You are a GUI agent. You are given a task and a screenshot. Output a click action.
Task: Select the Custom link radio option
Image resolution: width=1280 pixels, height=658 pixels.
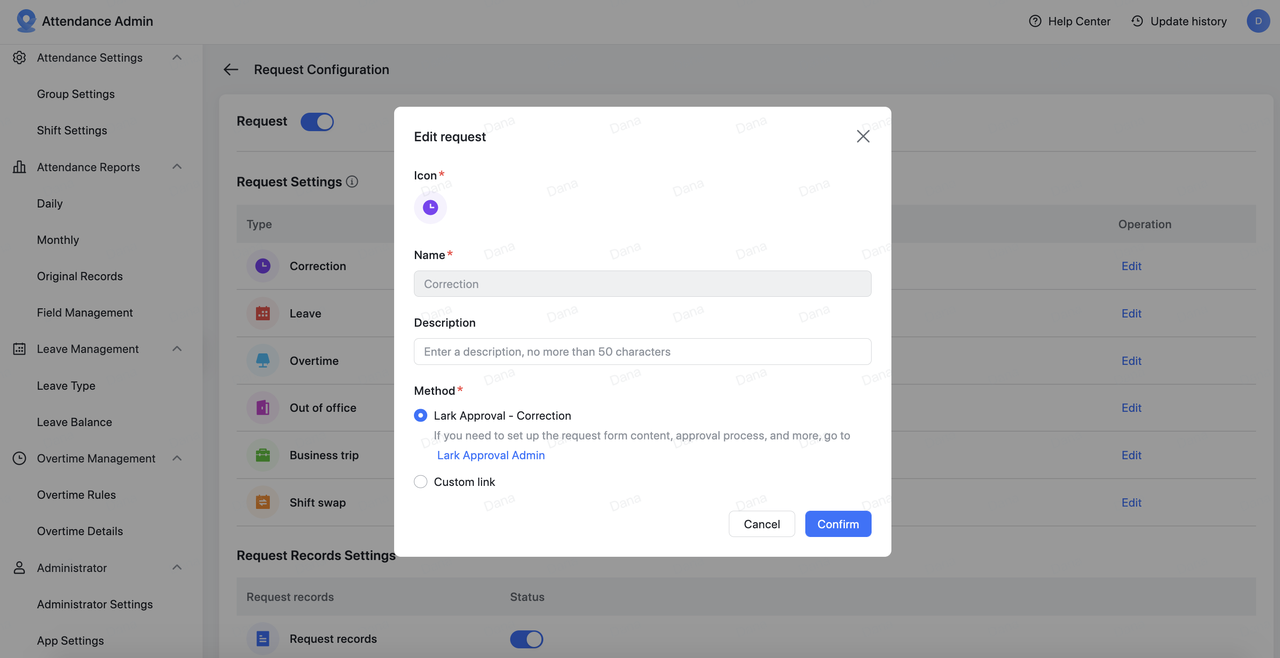coord(421,482)
